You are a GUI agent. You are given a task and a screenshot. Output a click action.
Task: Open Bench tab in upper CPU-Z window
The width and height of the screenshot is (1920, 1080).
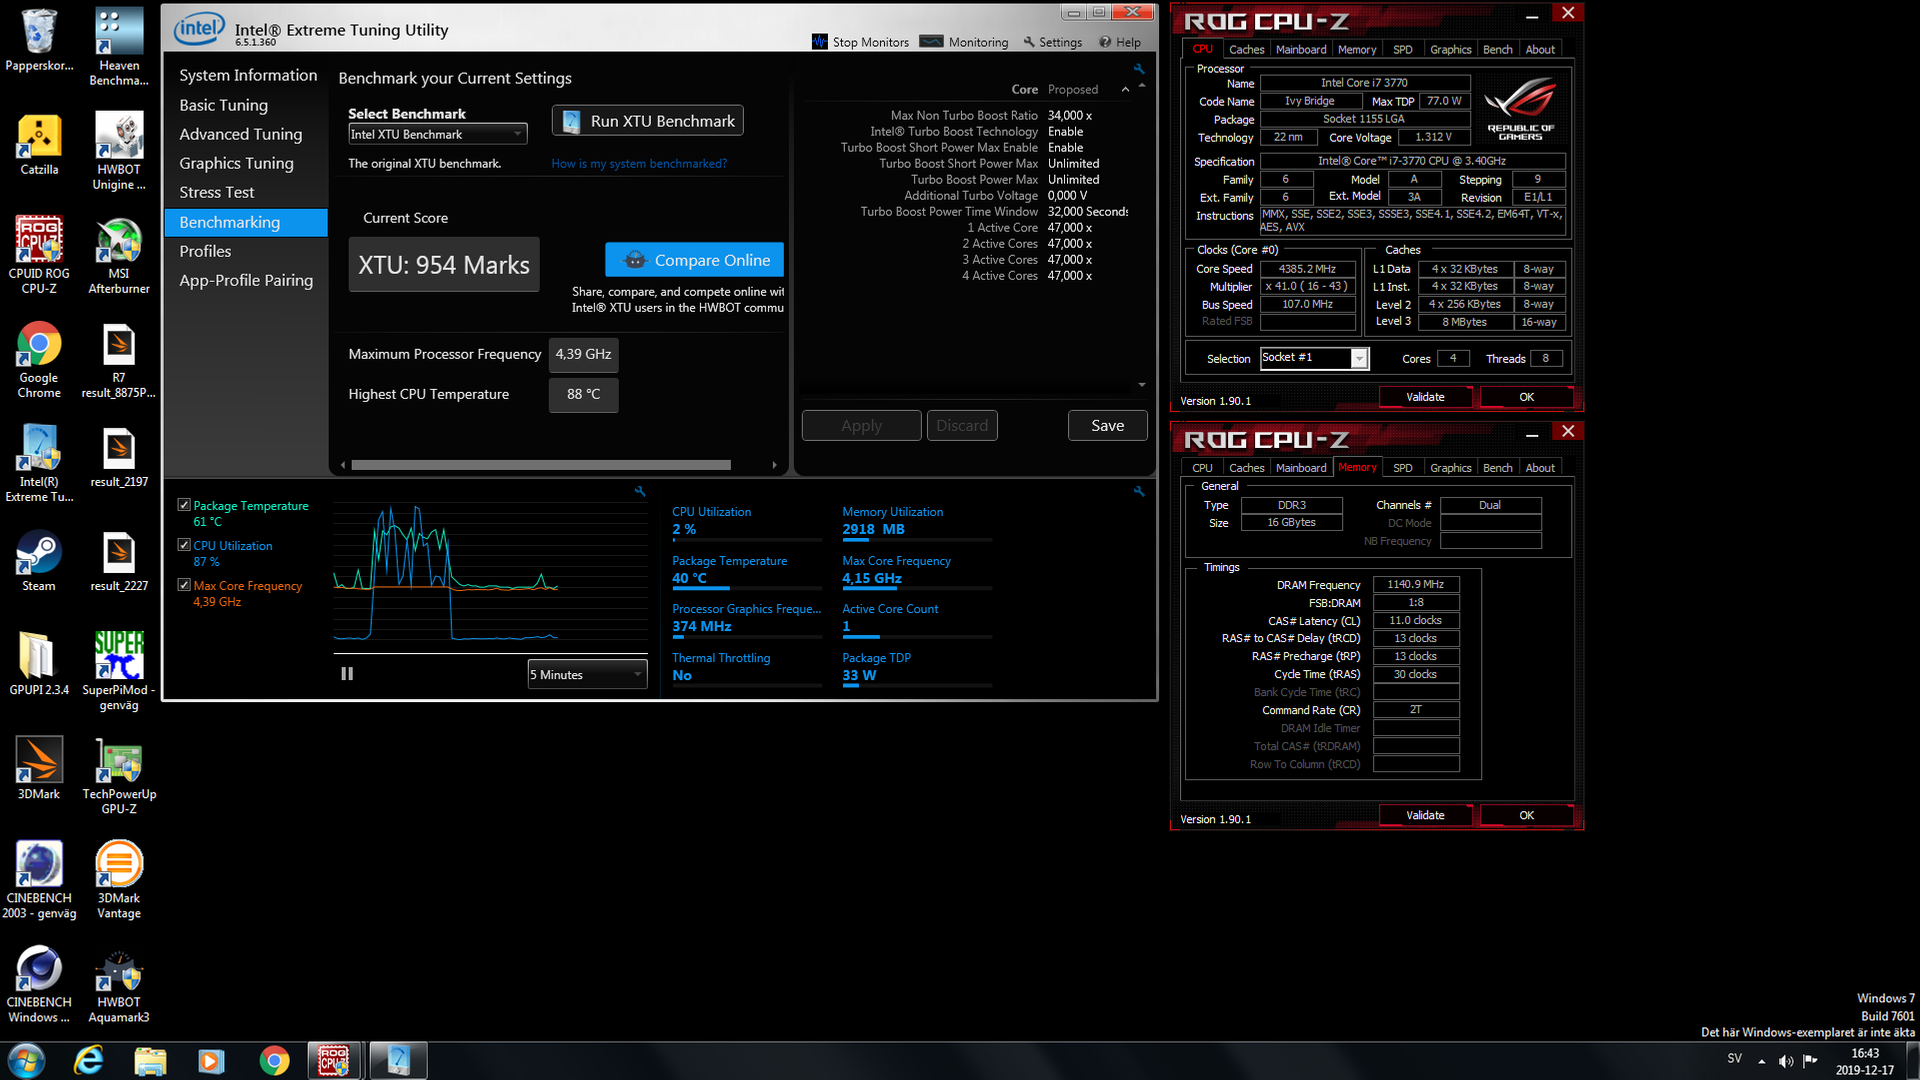pyautogui.click(x=1497, y=49)
